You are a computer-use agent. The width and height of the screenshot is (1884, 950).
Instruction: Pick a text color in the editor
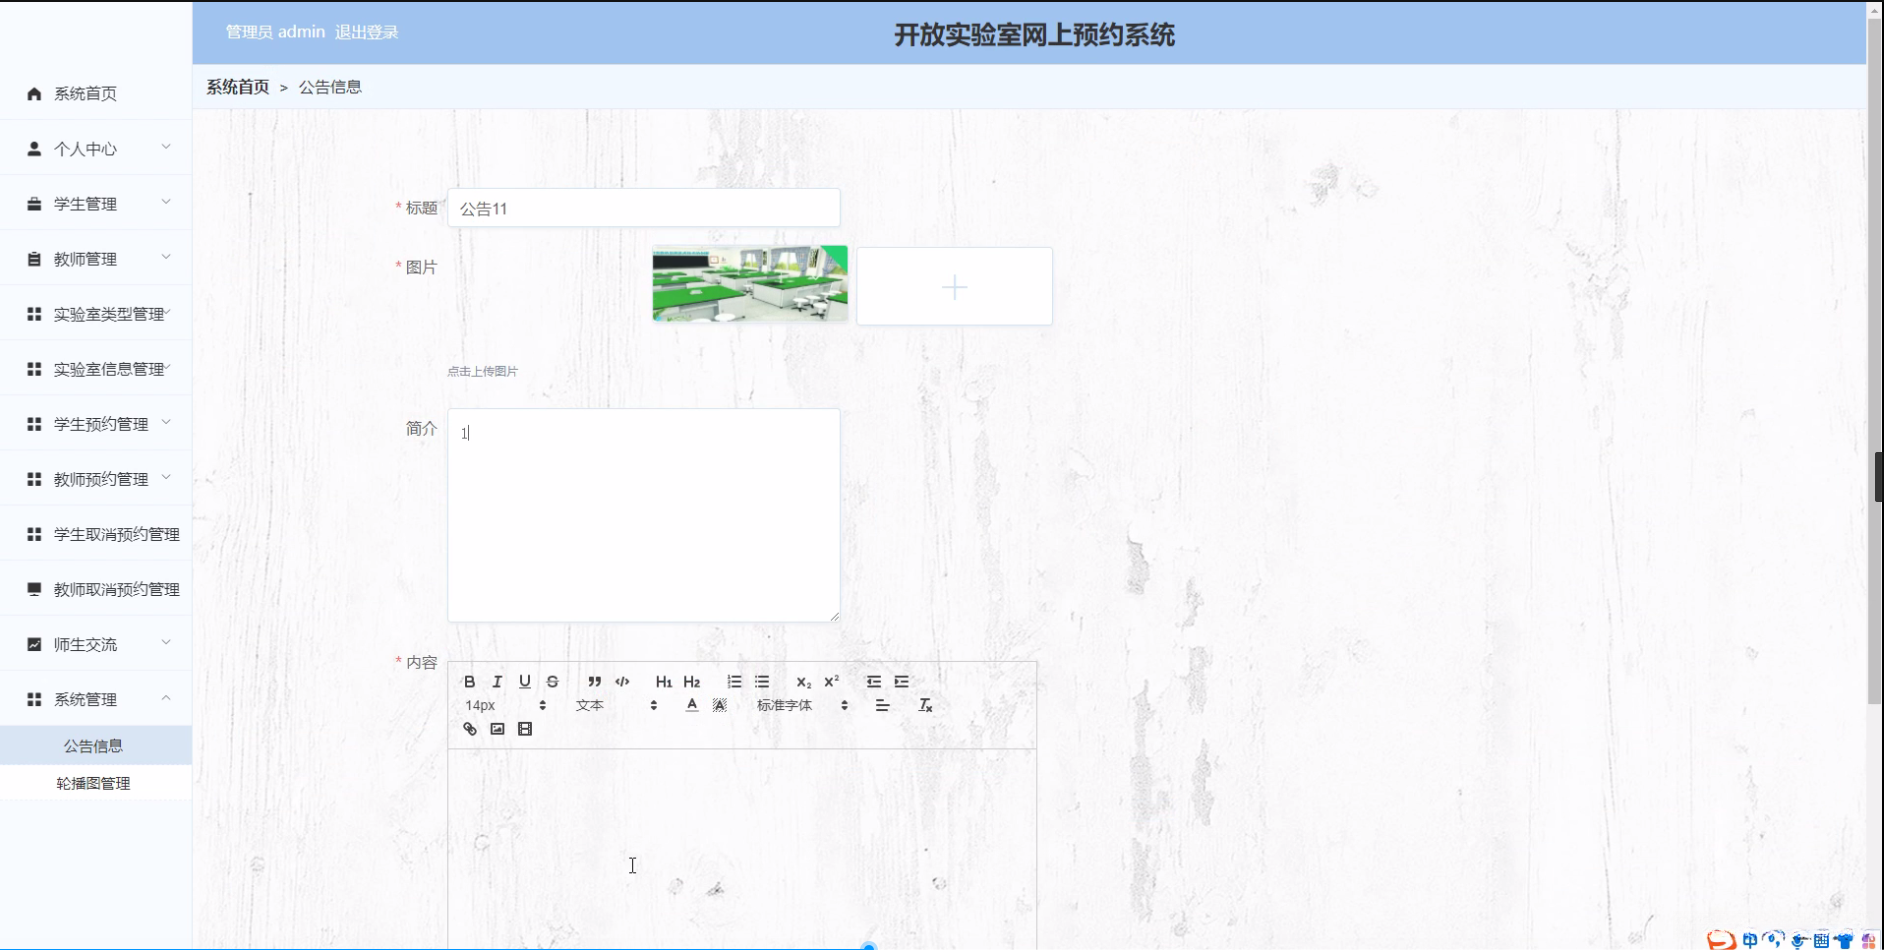click(x=692, y=706)
